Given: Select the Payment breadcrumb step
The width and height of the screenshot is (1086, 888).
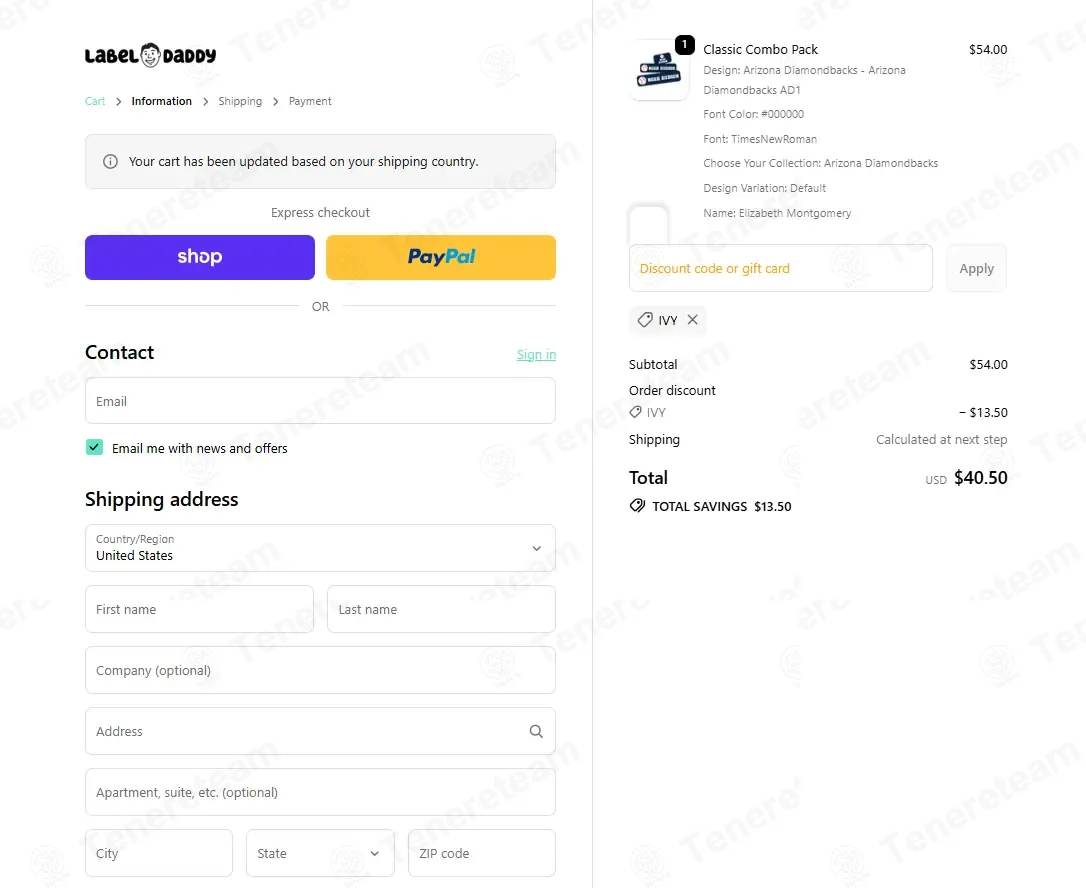Looking at the screenshot, I should (x=310, y=101).
